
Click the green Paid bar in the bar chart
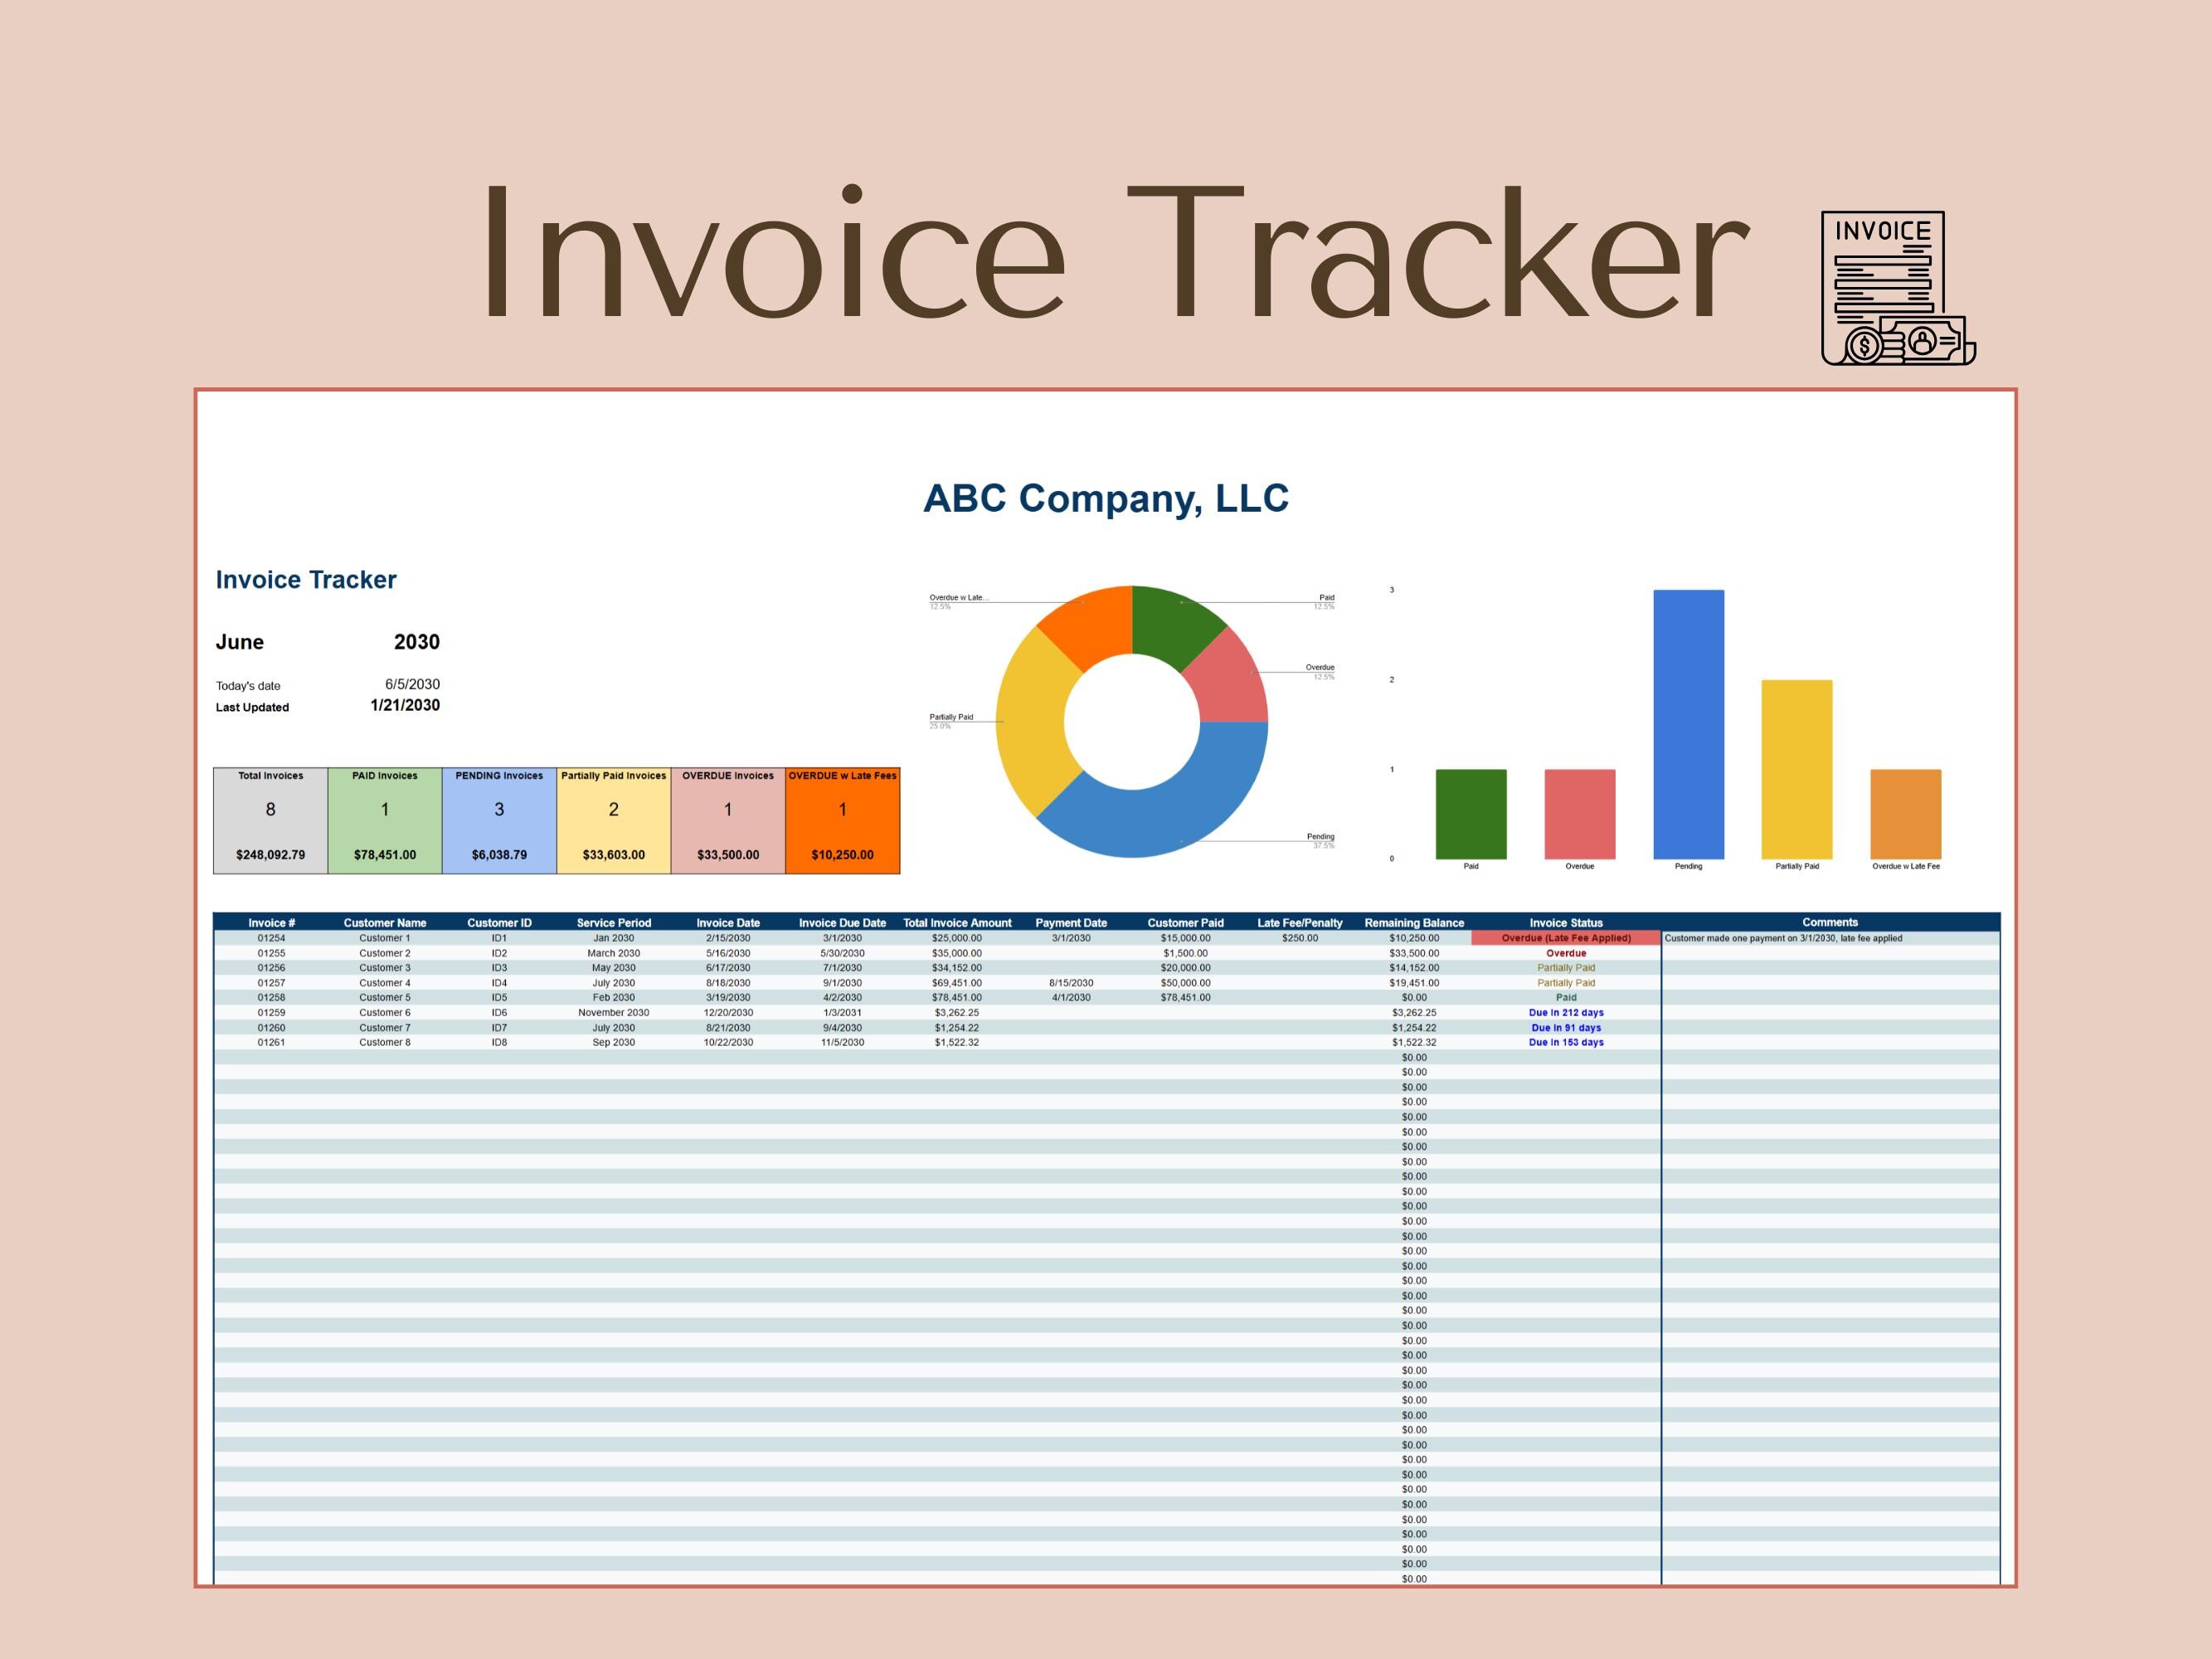tap(1471, 815)
